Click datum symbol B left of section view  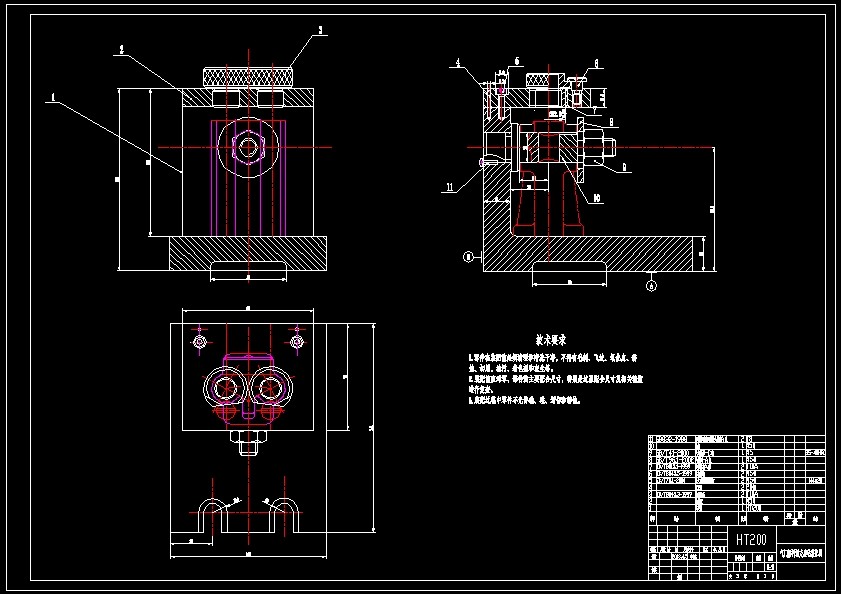pos(468,257)
